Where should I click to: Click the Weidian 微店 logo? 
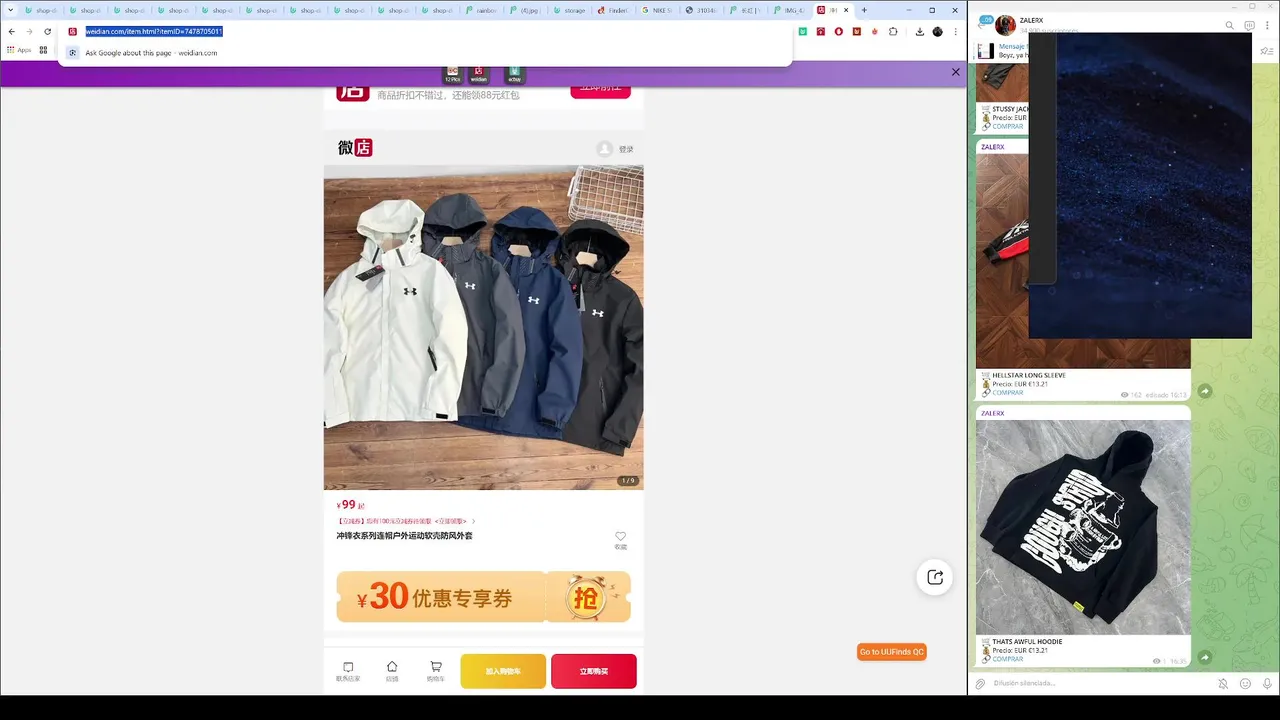355,148
